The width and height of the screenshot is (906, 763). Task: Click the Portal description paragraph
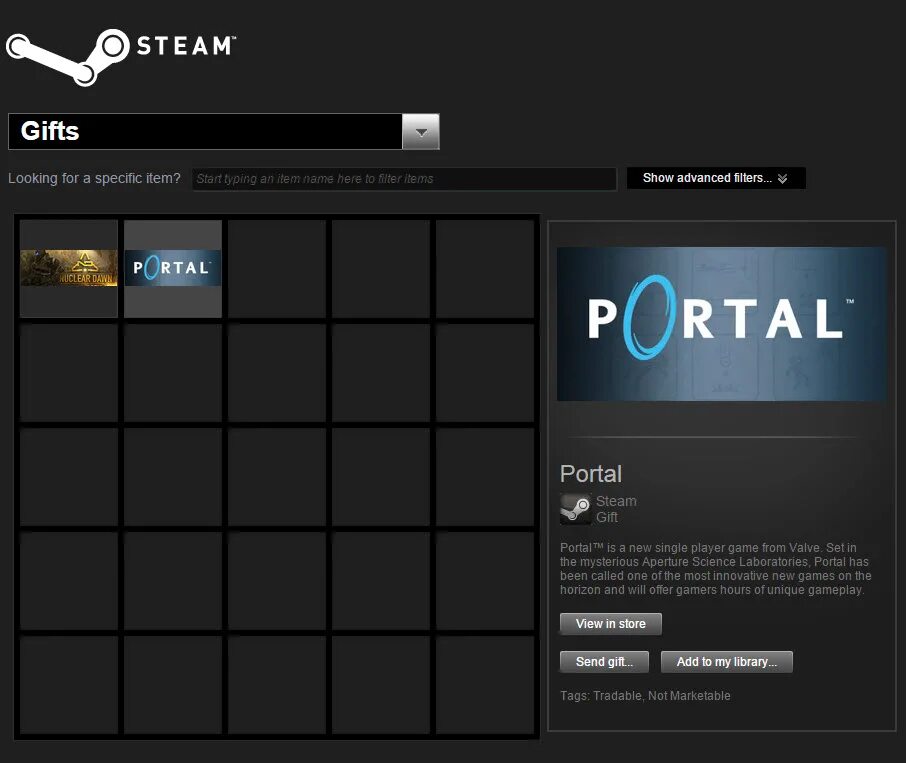[x=715, y=569]
